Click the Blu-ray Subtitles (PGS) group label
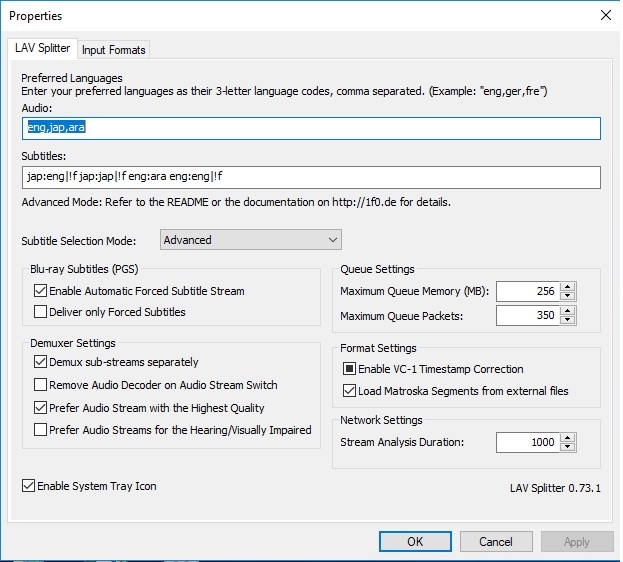This screenshot has width=623, height=562. pyautogui.click(x=84, y=269)
